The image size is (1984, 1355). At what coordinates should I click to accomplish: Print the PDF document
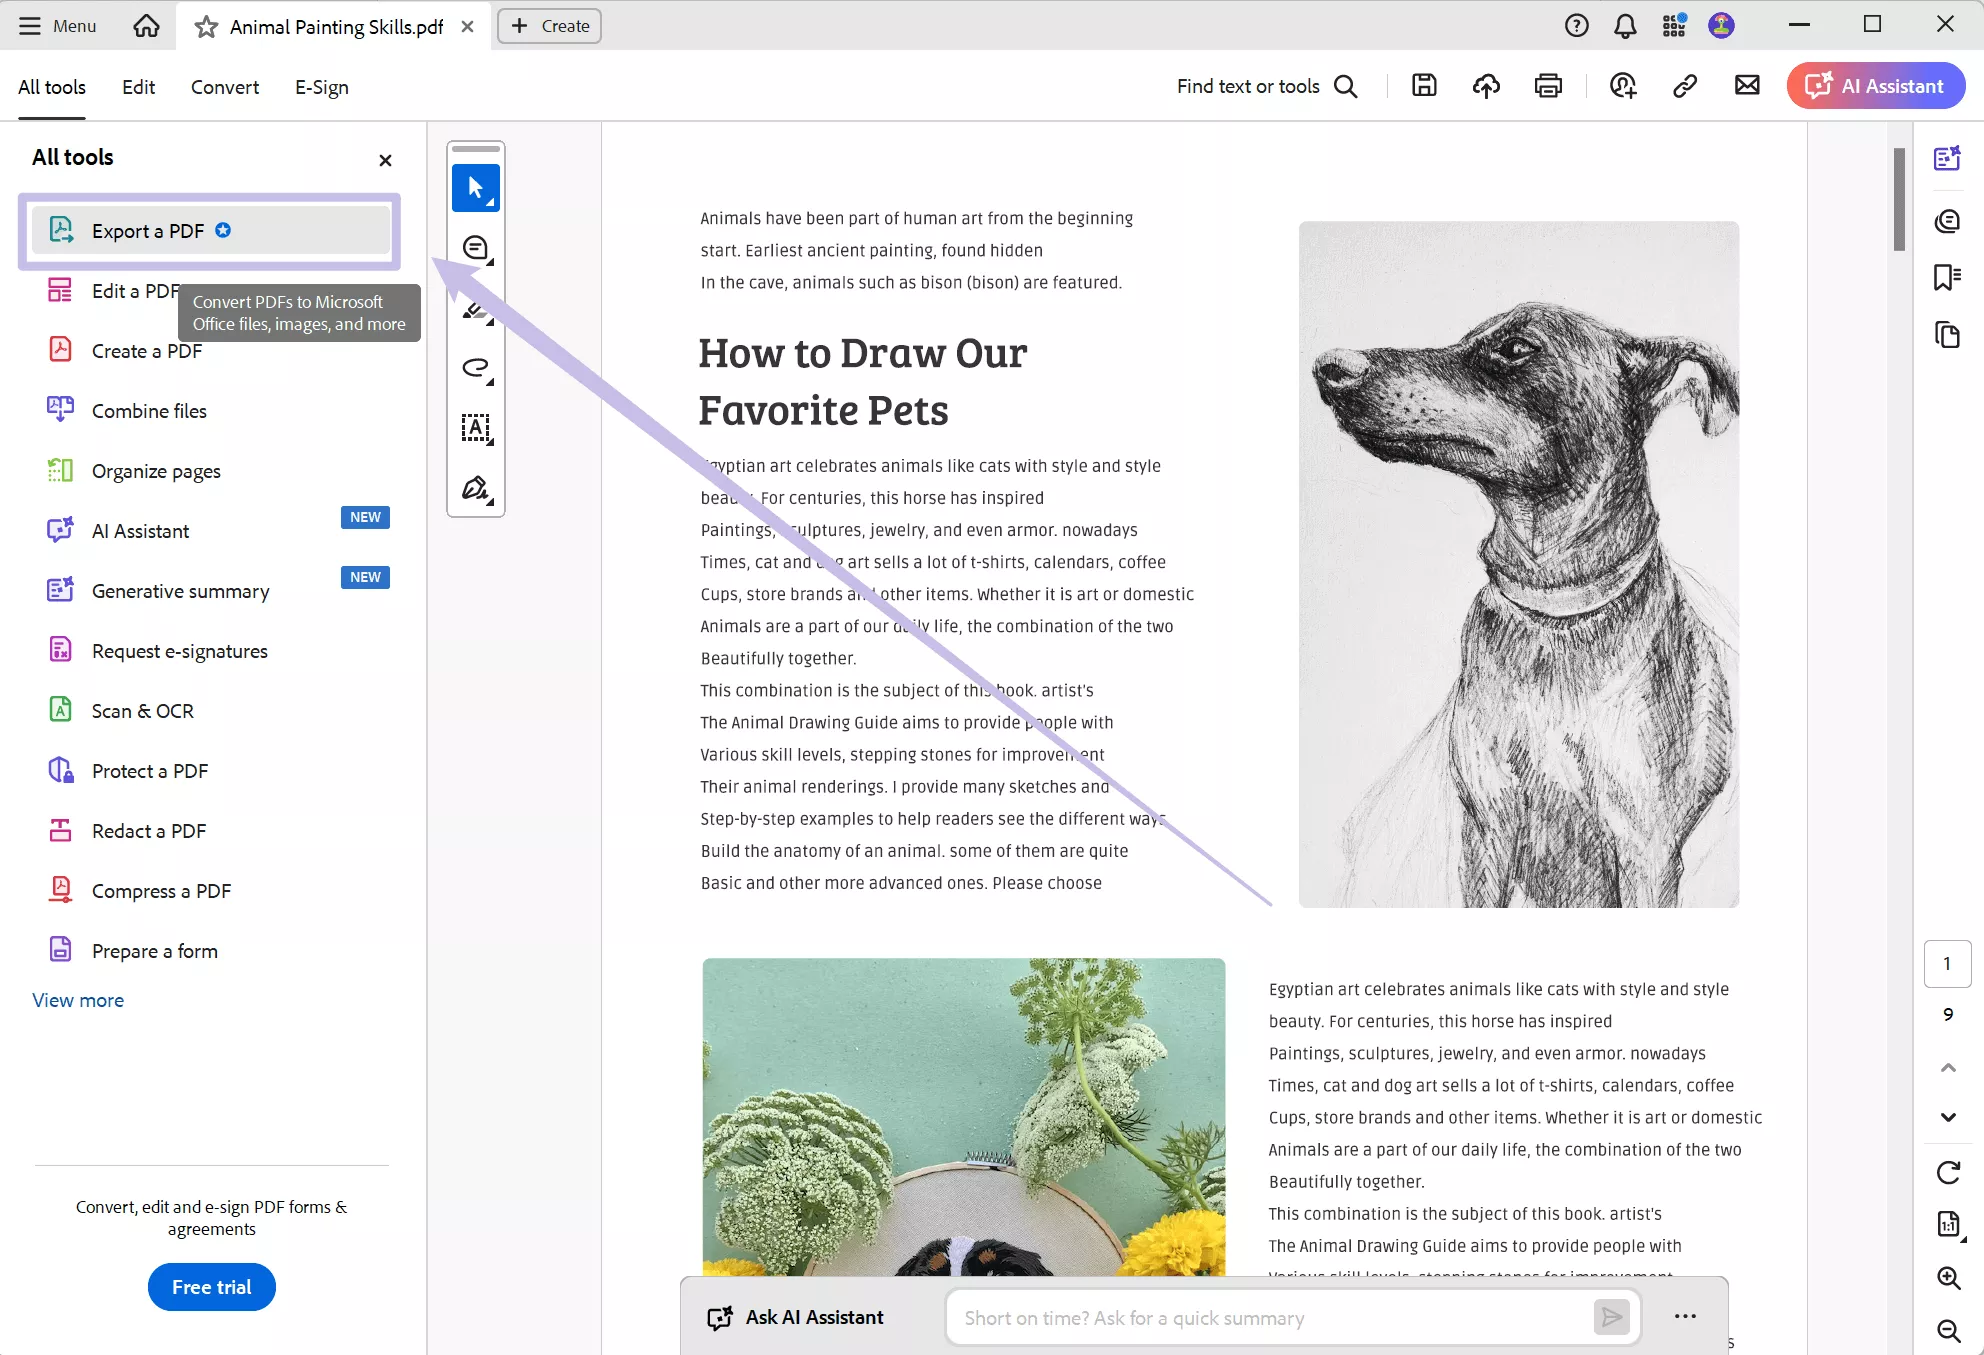tap(1548, 86)
